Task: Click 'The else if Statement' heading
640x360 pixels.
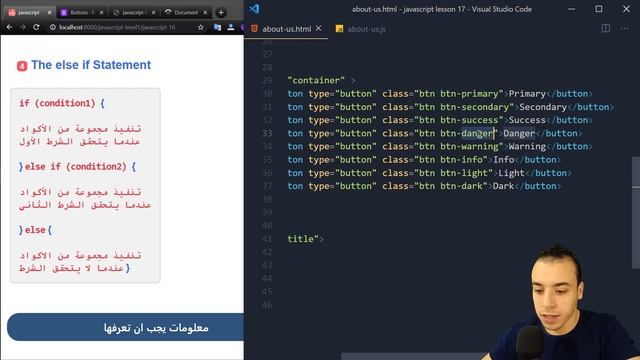Action: pyautogui.click(x=91, y=65)
